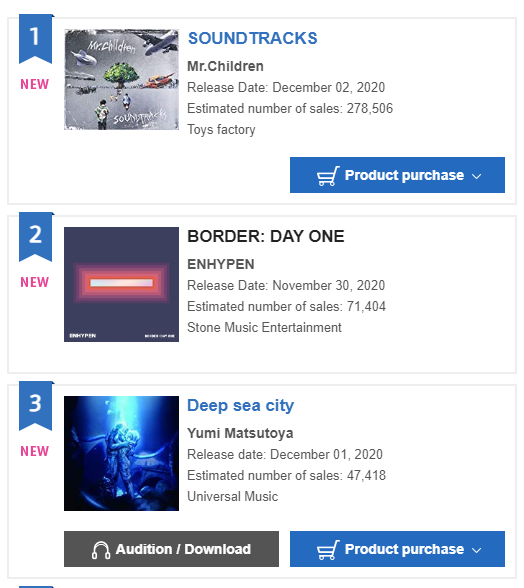
Task: Open the Deep sea city title link
Action: [x=240, y=405]
